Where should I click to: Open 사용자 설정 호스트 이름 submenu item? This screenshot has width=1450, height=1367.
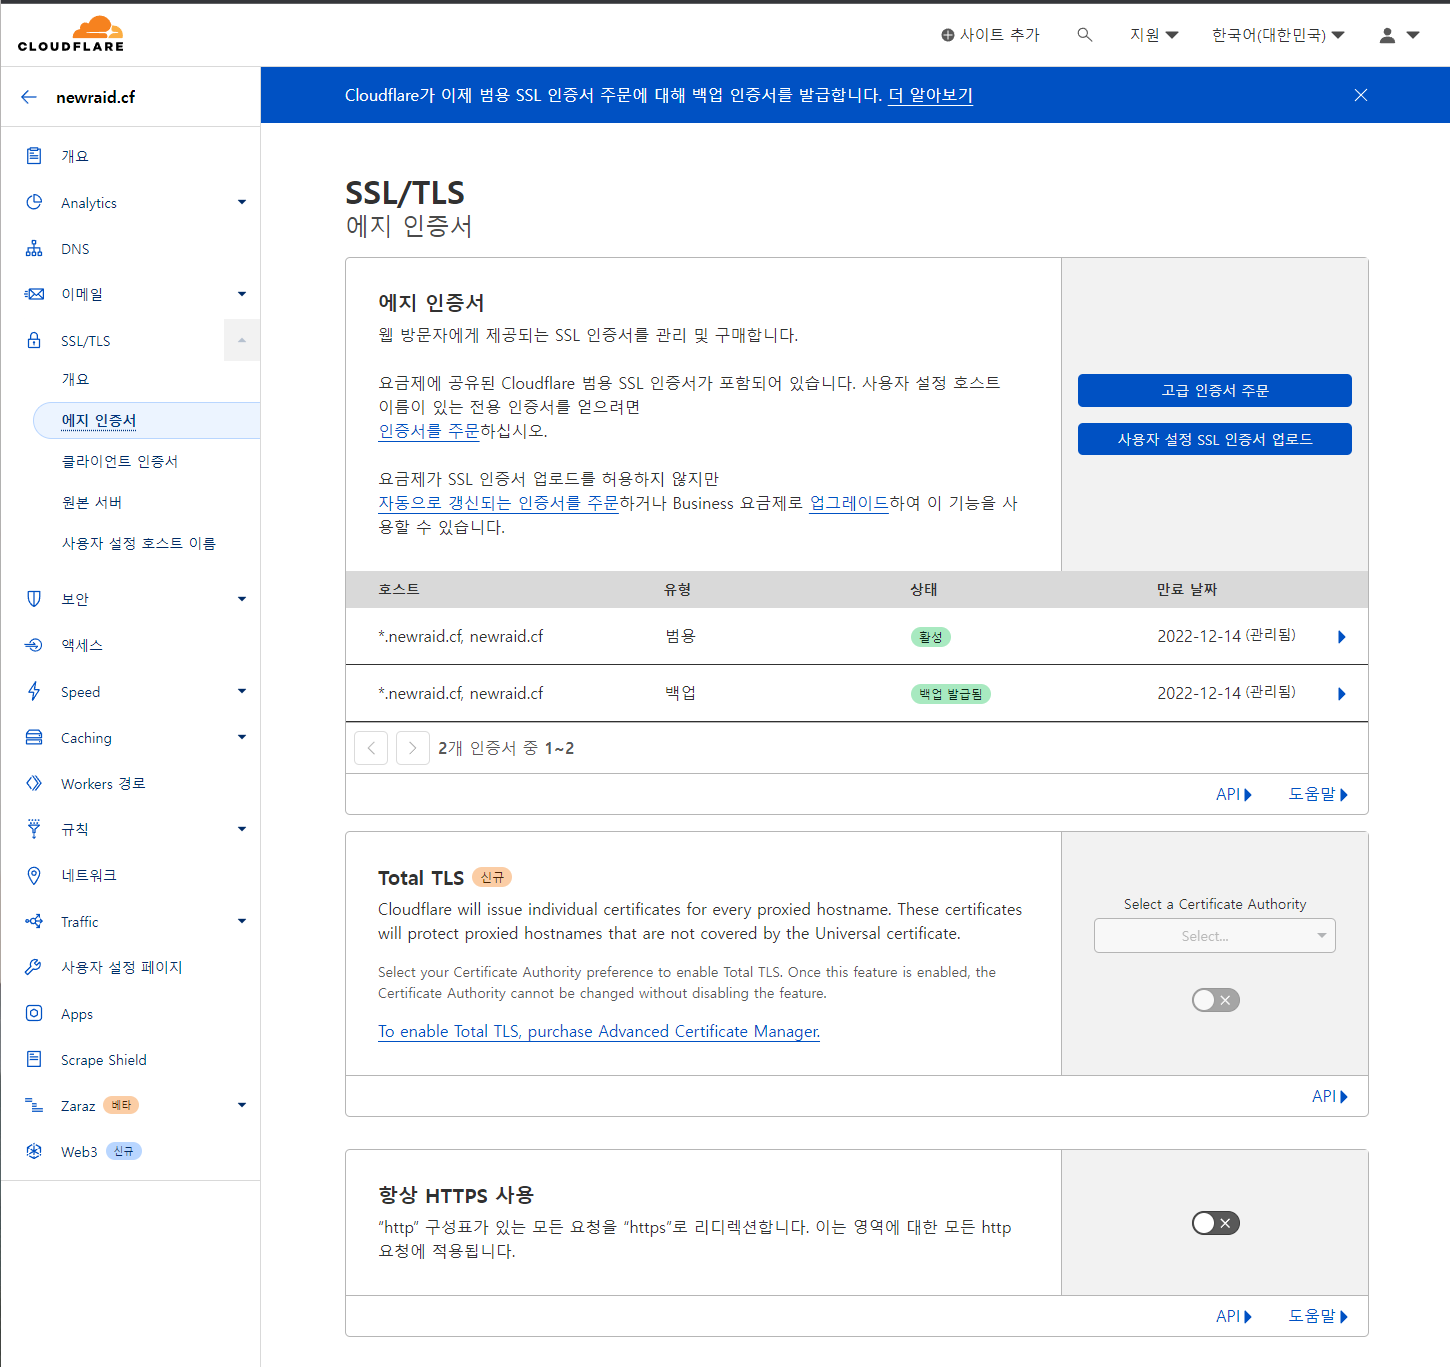pyautogui.click(x=139, y=543)
